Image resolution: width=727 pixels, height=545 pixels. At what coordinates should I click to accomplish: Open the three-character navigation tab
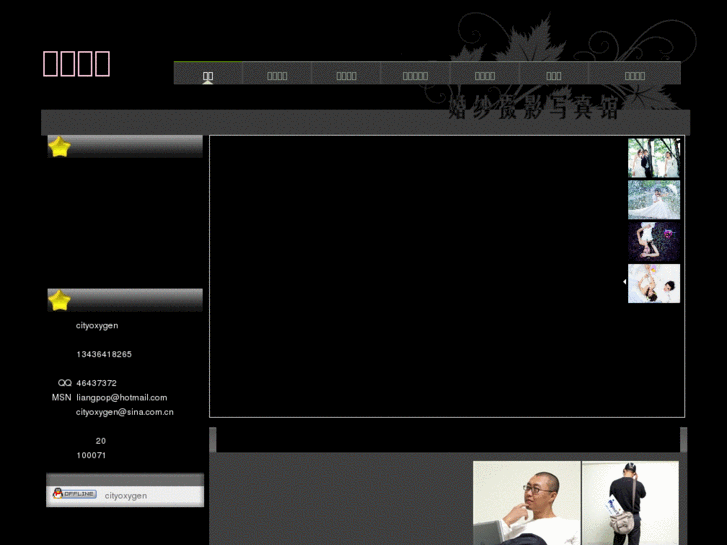point(554,73)
